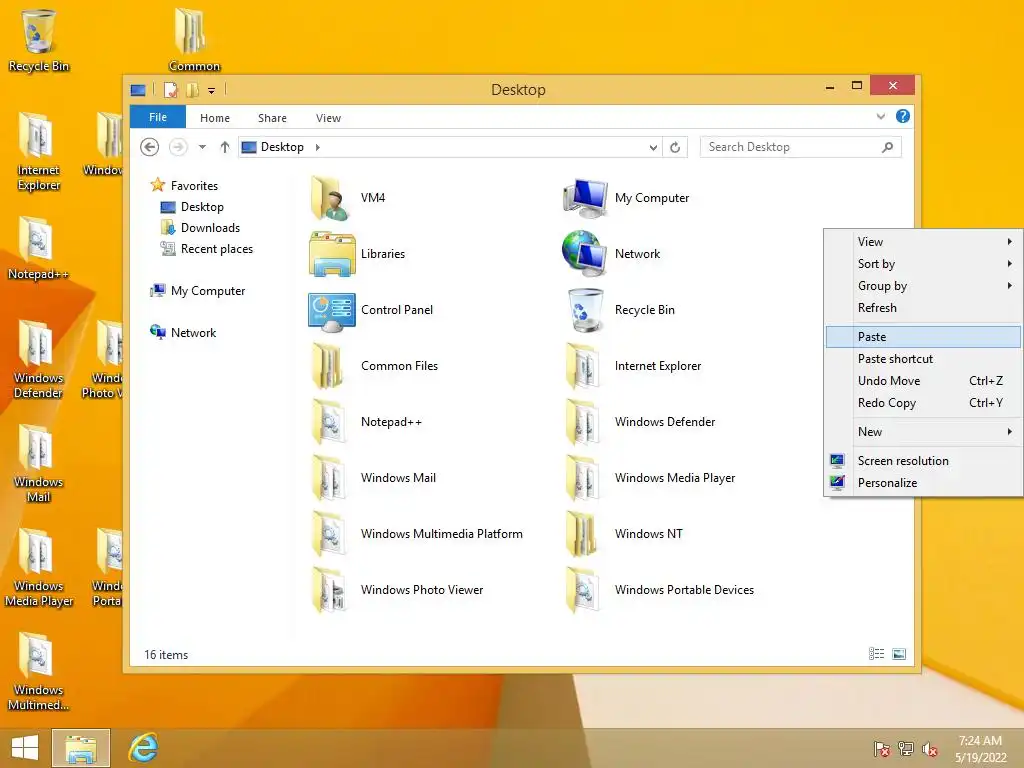
Task: Select Windows Defender folder on the desktop
Action: (38, 359)
